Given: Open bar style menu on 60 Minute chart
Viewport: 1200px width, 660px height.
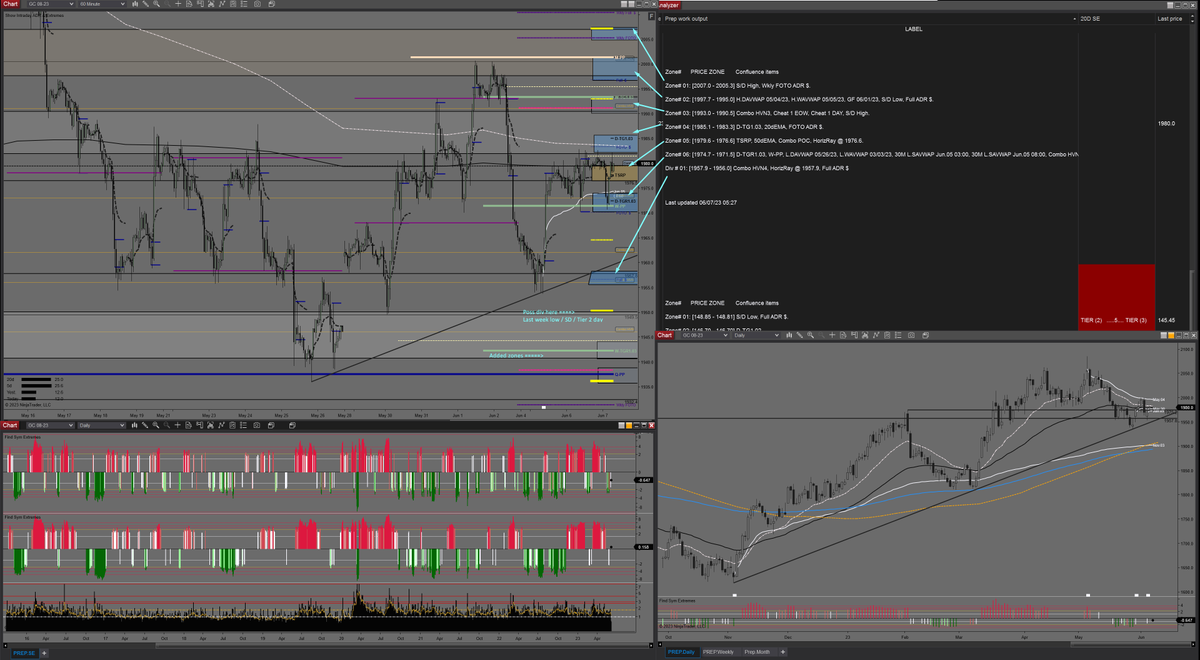Looking at the screenshot, I should point(135,4).
